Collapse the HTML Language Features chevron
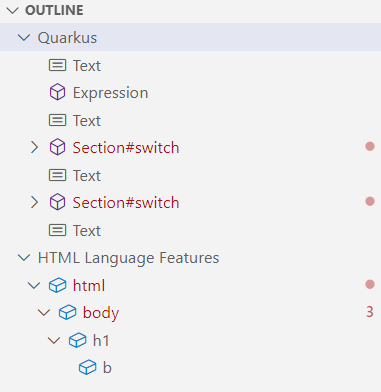Viewport: 381px width, 392px height. tap(24, 258)
